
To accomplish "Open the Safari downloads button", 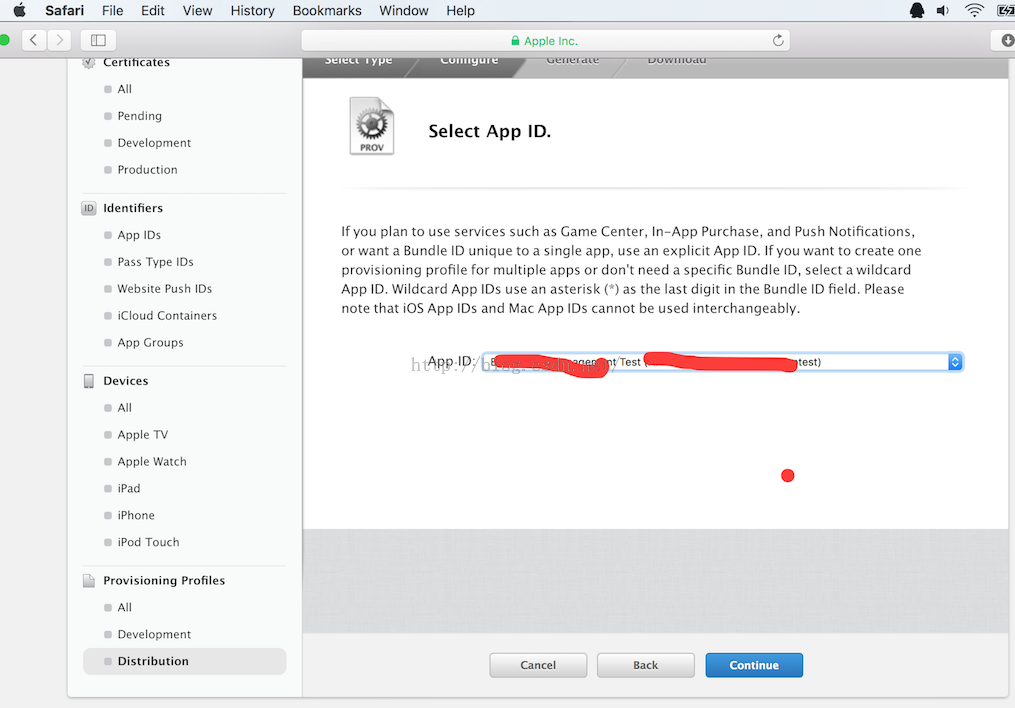I will click(1005, 40).
